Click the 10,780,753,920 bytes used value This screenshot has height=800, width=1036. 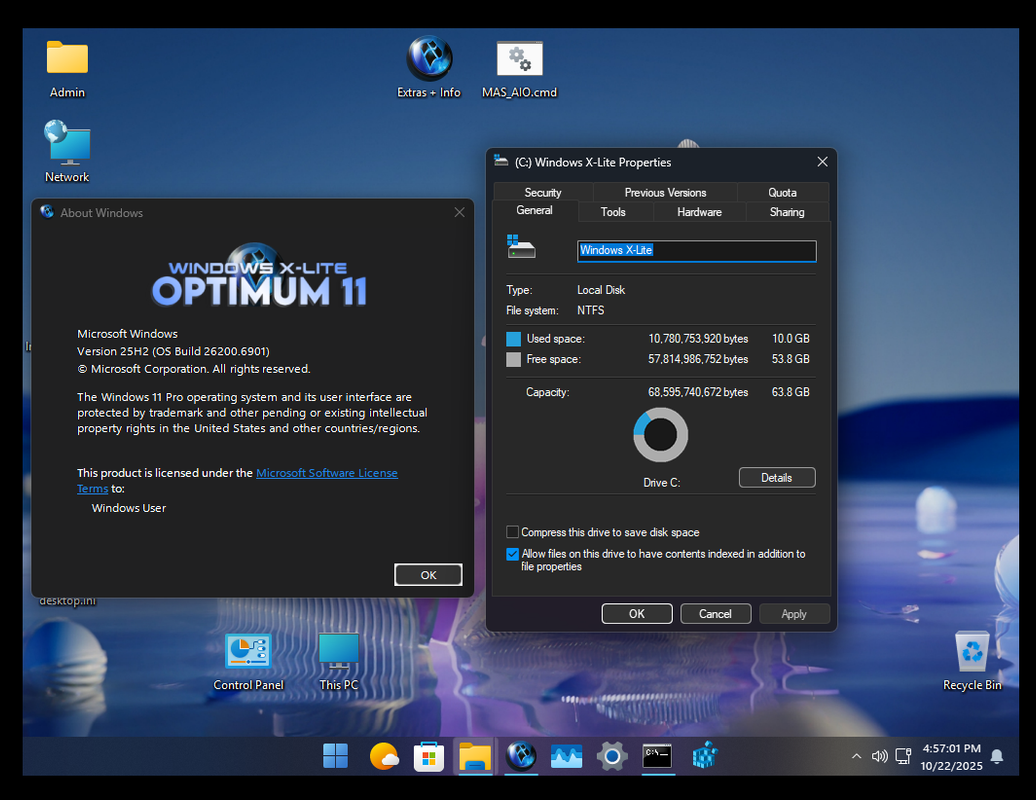(x=698, y=339)
